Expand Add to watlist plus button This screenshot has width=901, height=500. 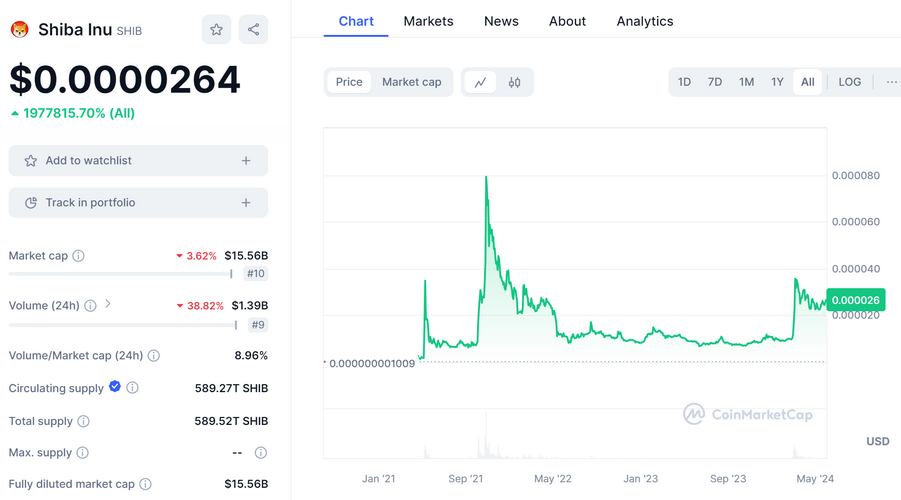(x=246, y=161)
